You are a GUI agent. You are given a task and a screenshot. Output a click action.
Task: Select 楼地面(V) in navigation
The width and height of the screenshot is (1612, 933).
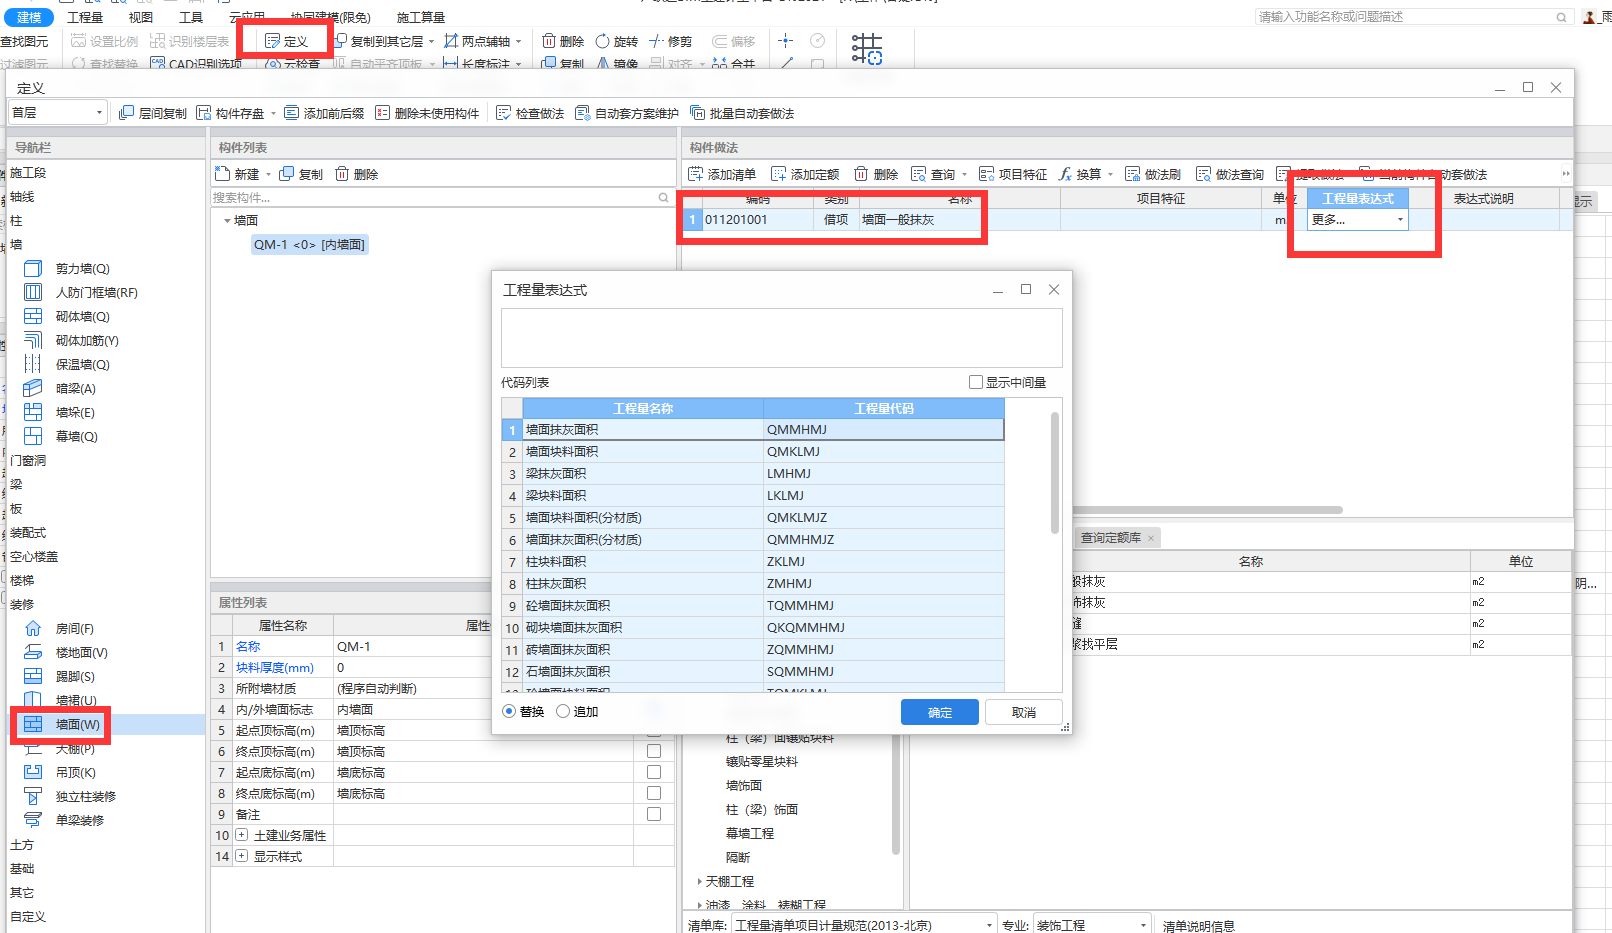[66, 652]
